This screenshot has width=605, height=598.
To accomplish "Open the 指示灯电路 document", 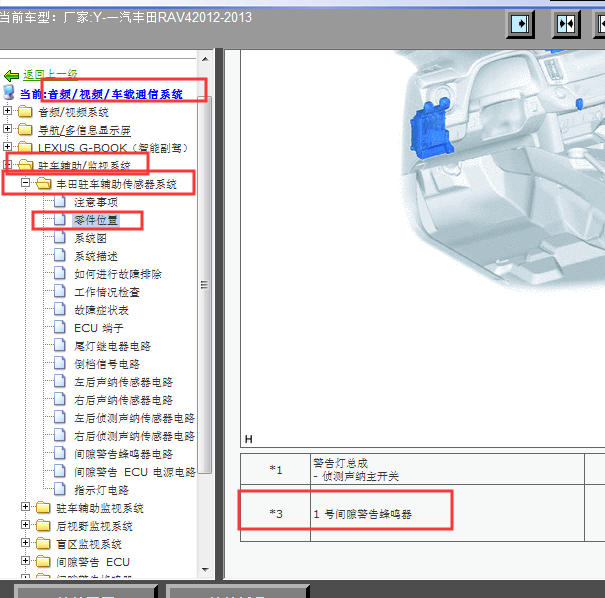I will 101,490.
